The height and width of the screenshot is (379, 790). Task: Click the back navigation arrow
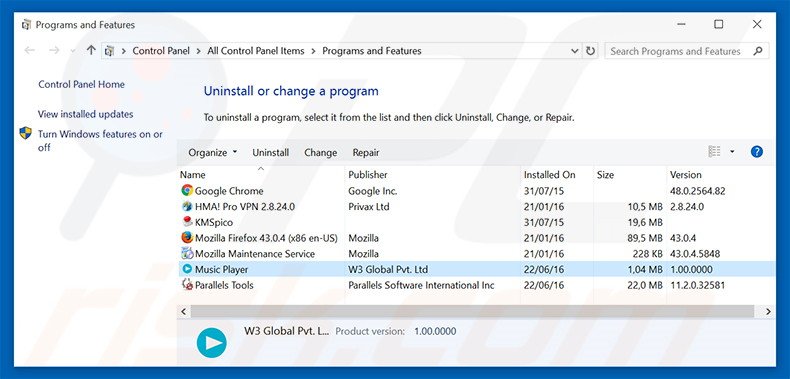(x=30, y=50)
